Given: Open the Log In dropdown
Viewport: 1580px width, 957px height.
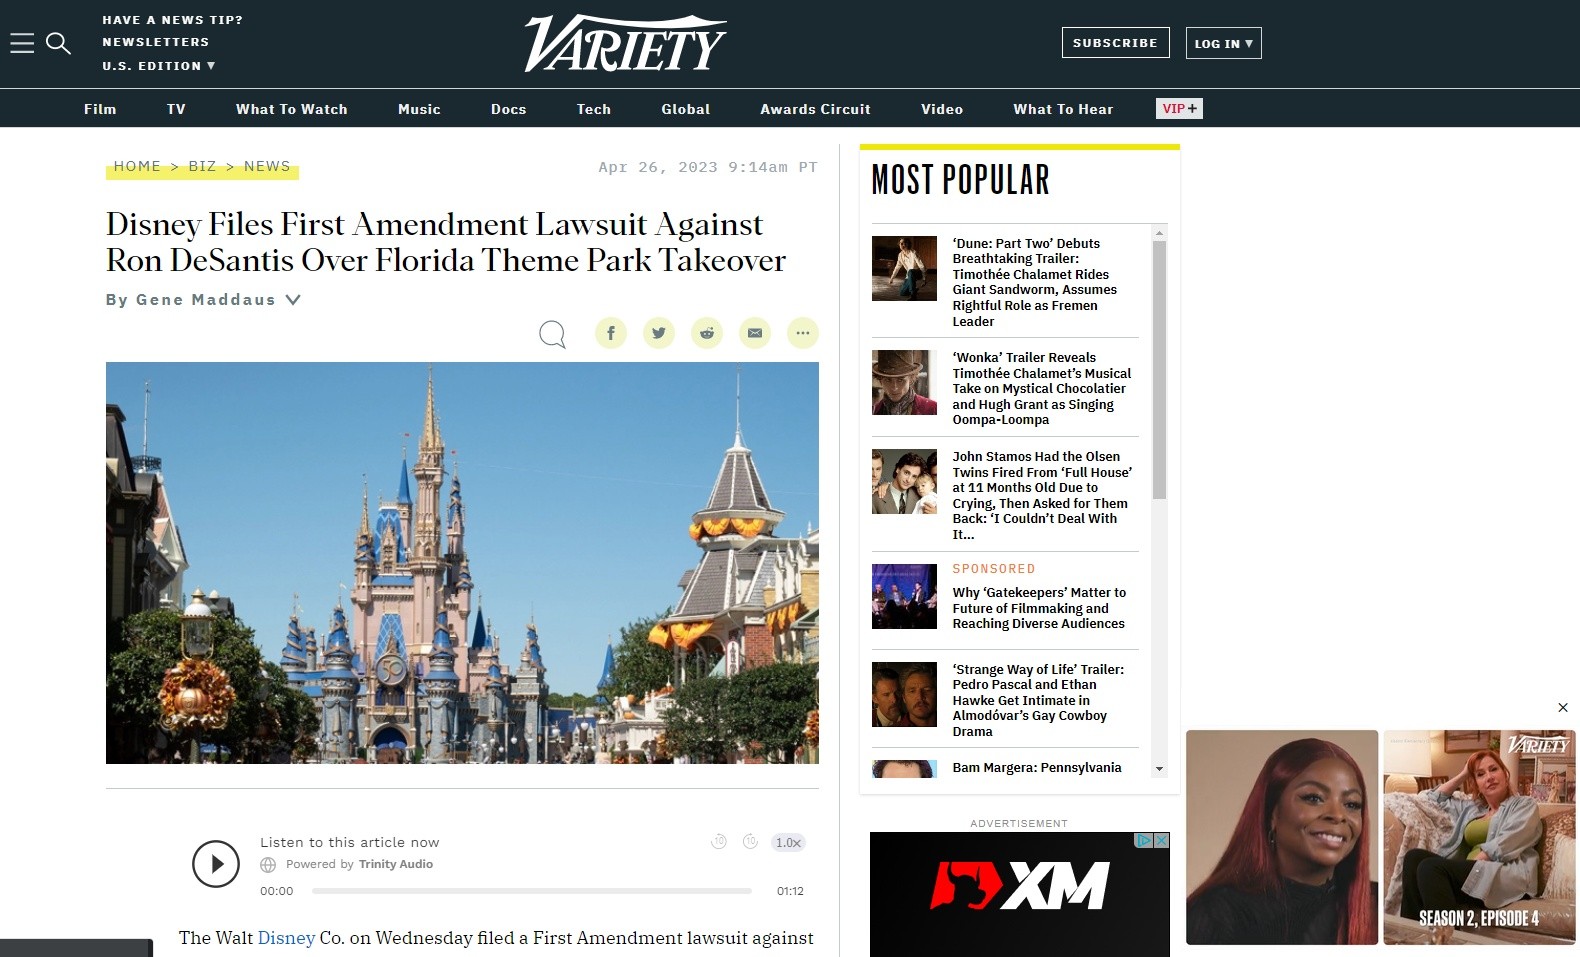Looking at the screenshot, I should pyautogui.click(x=1224, y=43).
